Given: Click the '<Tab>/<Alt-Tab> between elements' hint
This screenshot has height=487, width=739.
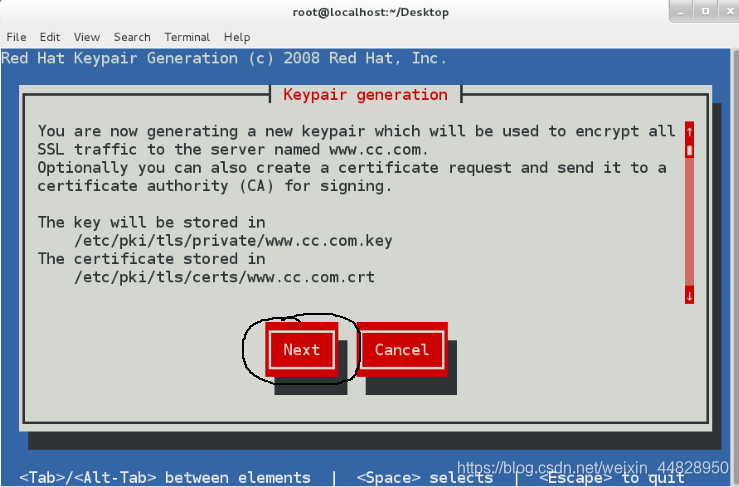Looking at the screenshot, I should coord(165,478).
